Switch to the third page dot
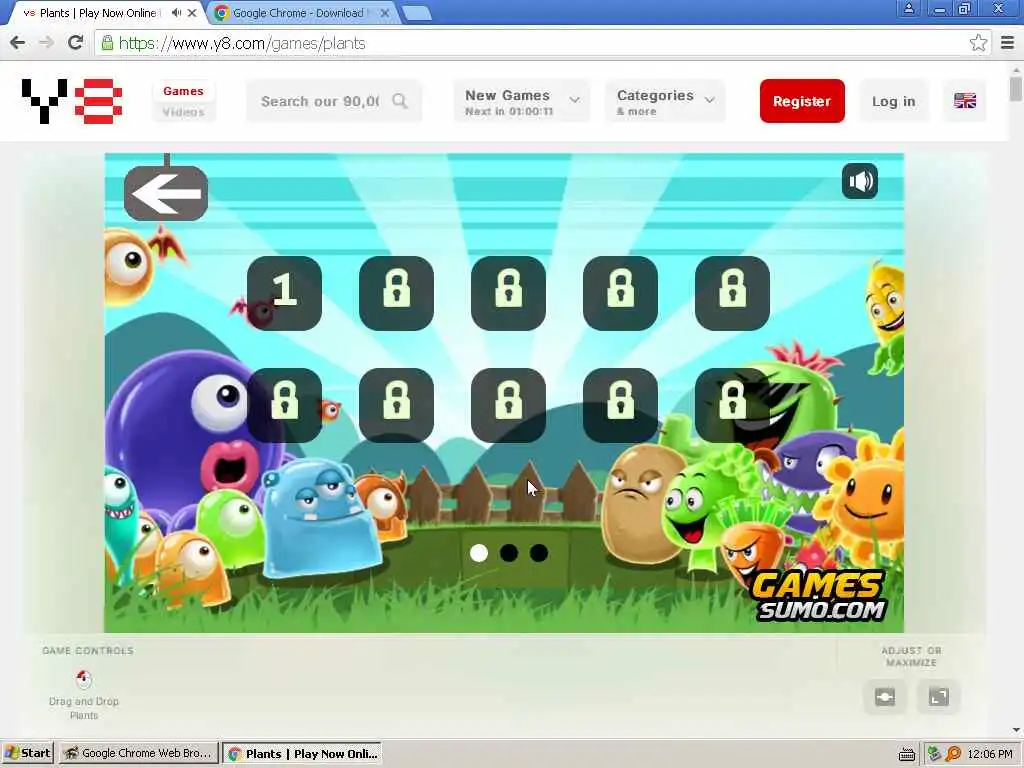This screenshot has width=1024, height=768. (539, 553)
